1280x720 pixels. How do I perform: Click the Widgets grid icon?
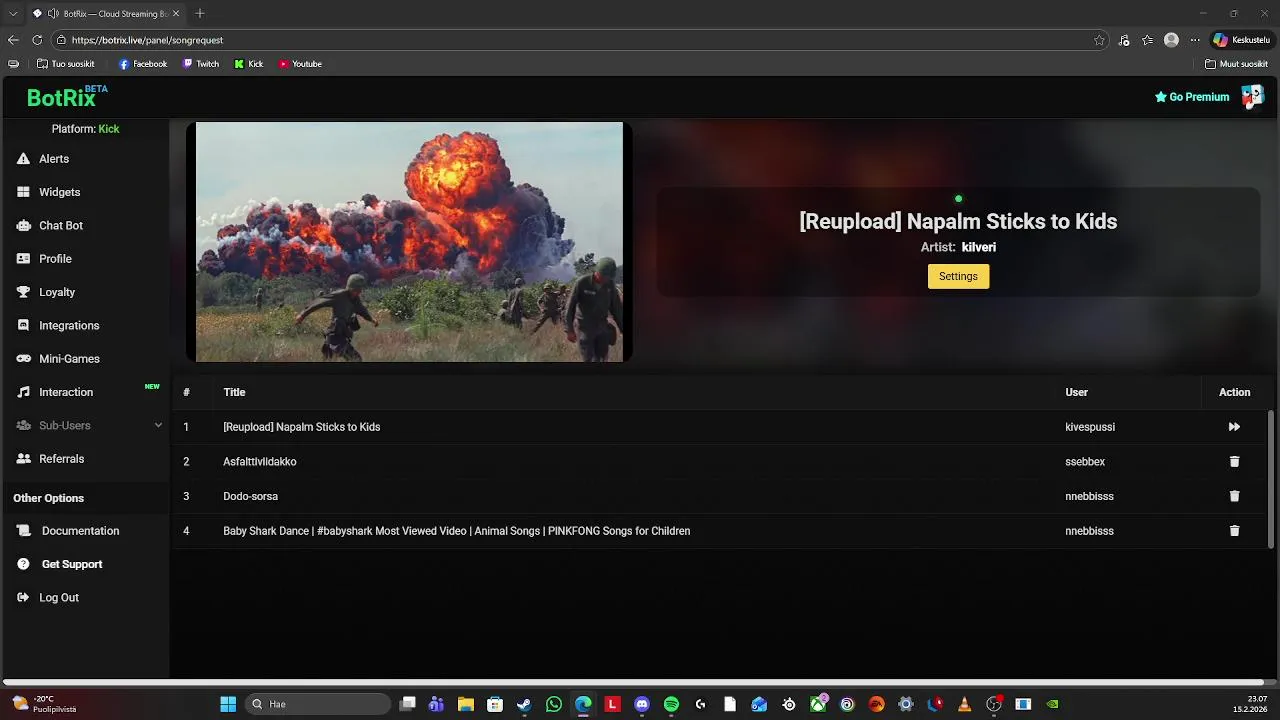(23, 192)
